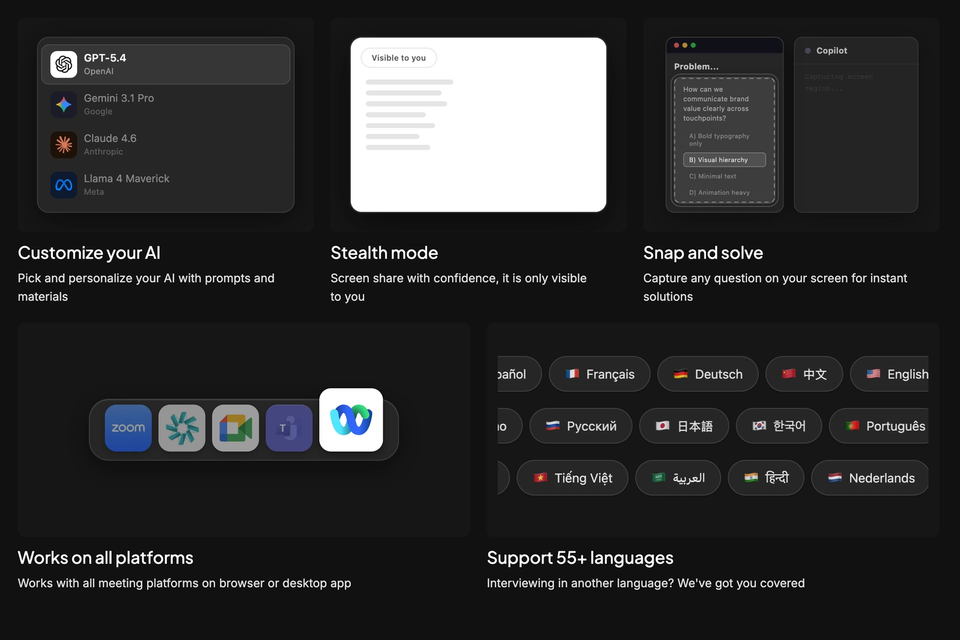Select the Deutsch language pill
The height and width of the screenshot is (640, 960).
[708, 374]
